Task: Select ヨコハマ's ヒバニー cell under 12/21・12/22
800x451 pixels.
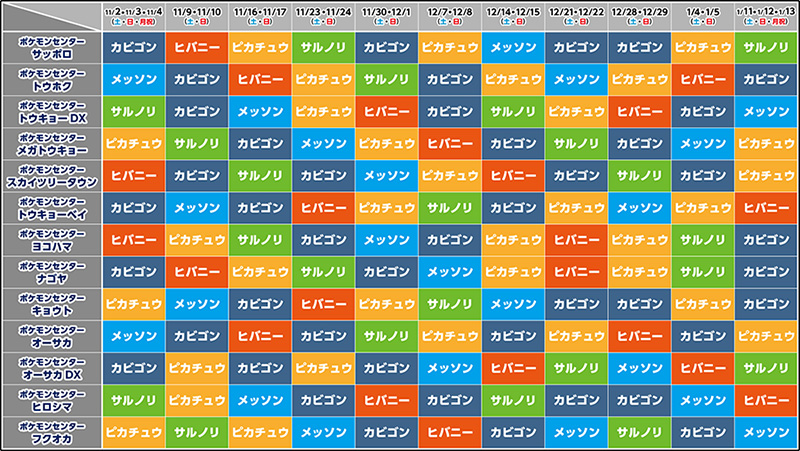Action: pyautogui.click(x=577, y=240)
